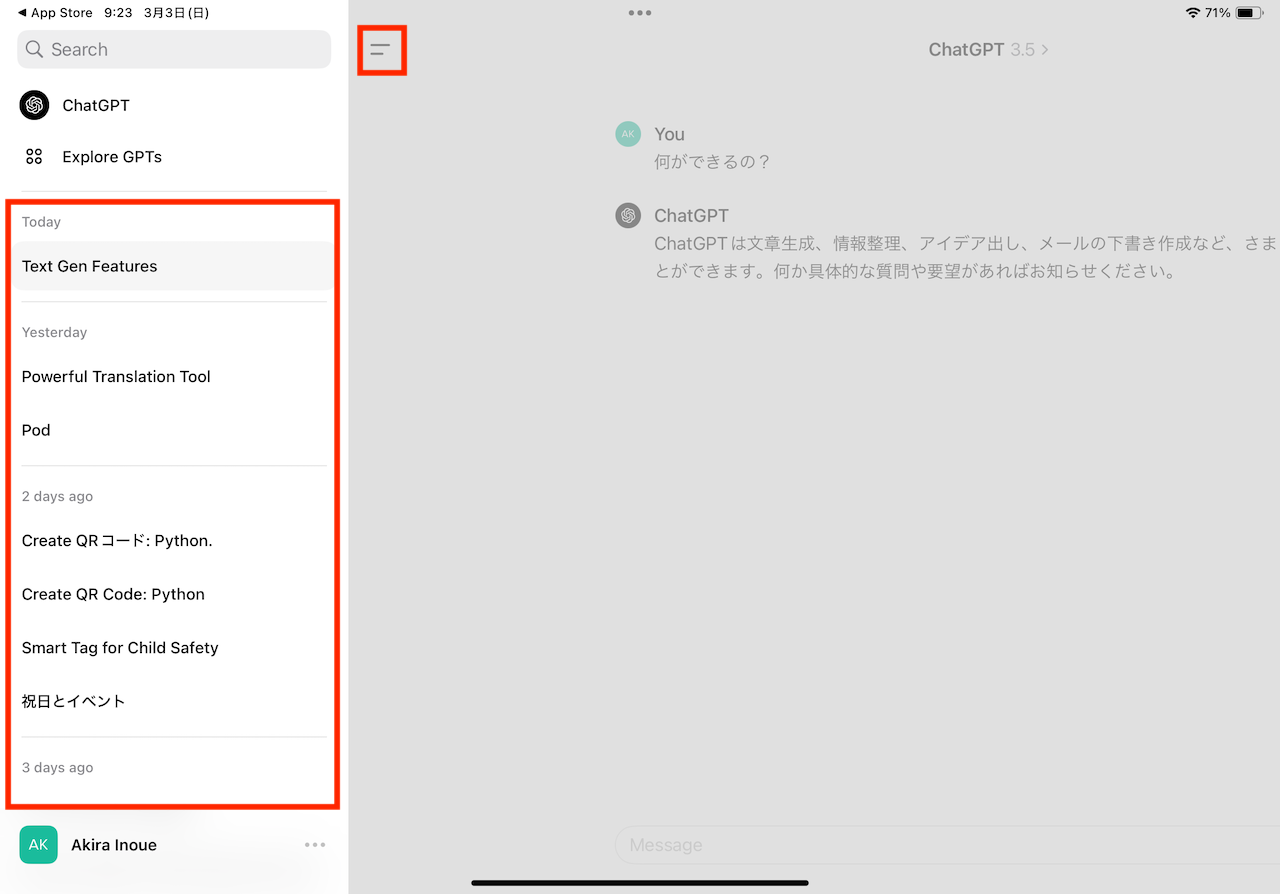This screenshot has width=1280, height=894.
Task: Tap the ChatGPT sender name in conversation
Action: (692, 215)
